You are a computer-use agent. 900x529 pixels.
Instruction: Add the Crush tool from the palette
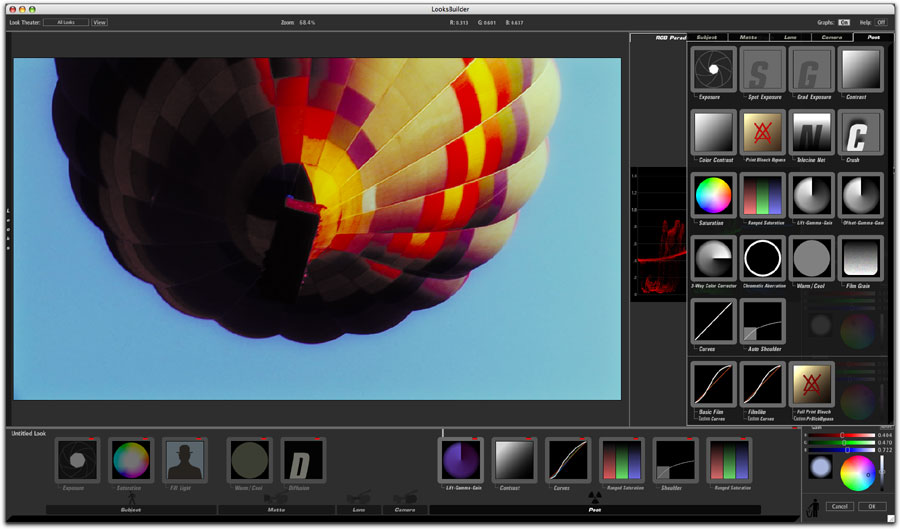coord(860,133)
